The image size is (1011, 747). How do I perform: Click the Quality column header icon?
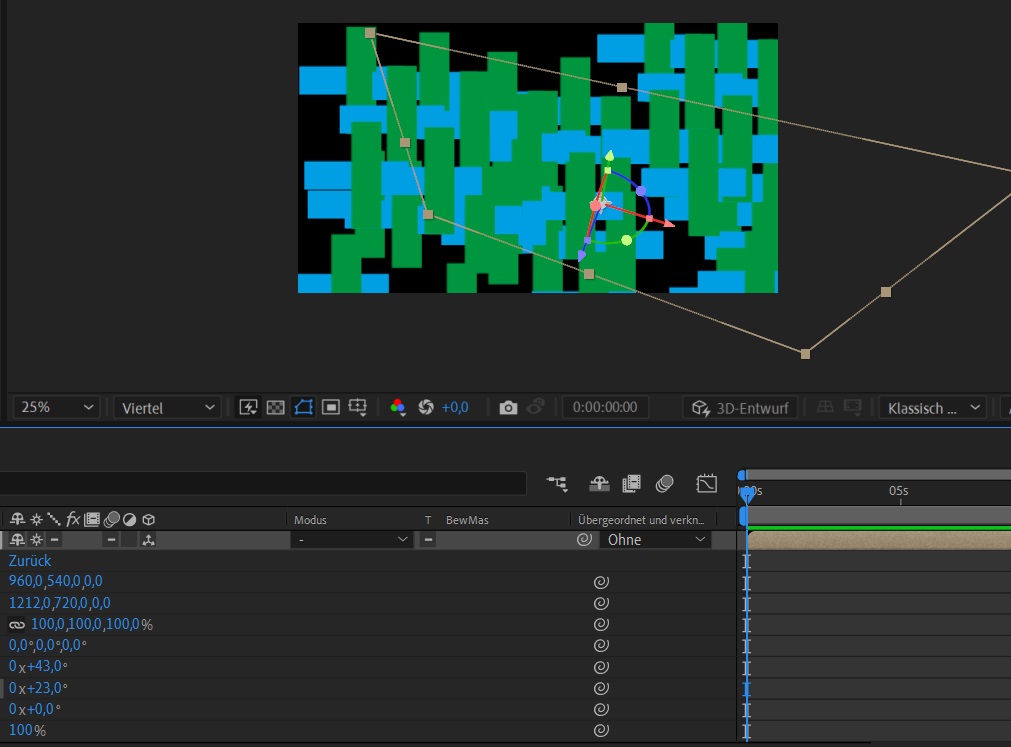pos(54,519)
